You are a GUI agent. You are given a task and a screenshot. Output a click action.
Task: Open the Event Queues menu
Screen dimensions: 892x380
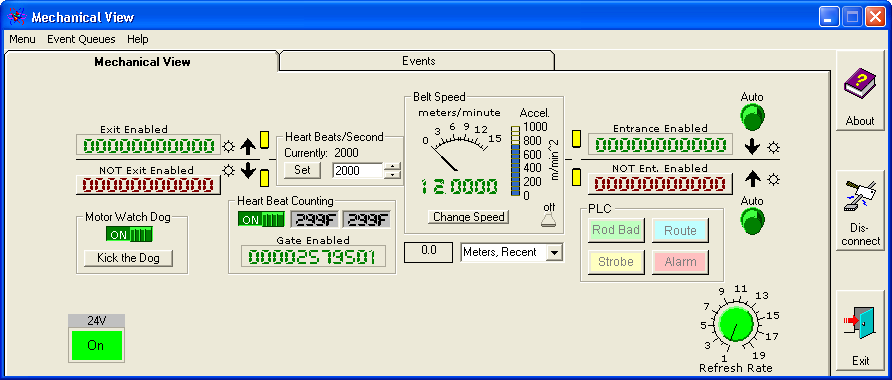click(81, 39)
